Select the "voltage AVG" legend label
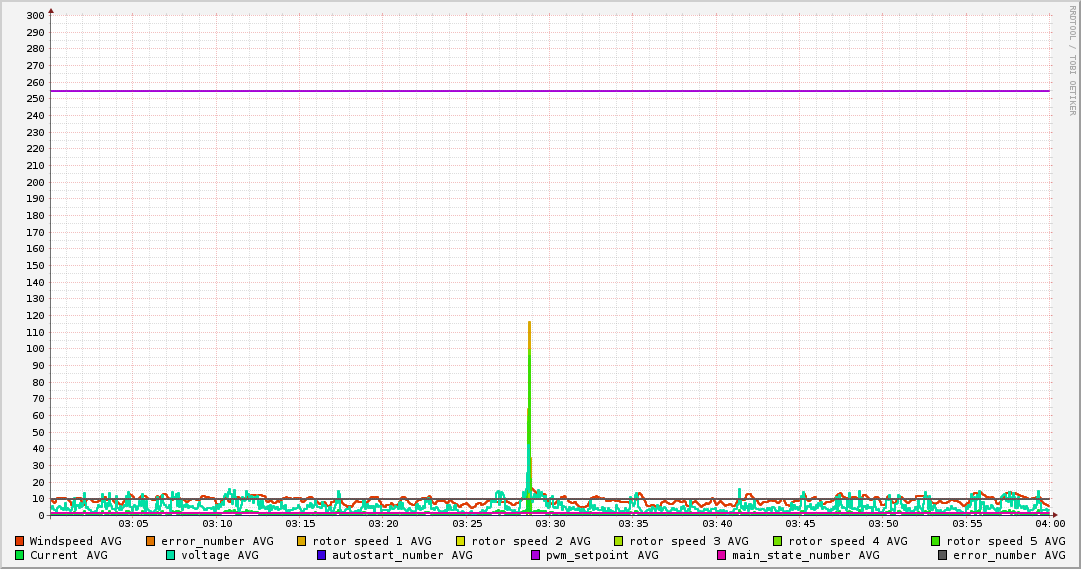The height and width of the screenshot is (569, 1081). (x=220, y=555)
